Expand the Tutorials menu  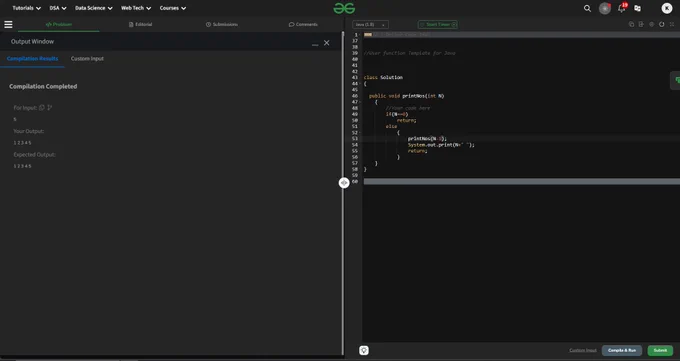[x=26, y=8]
